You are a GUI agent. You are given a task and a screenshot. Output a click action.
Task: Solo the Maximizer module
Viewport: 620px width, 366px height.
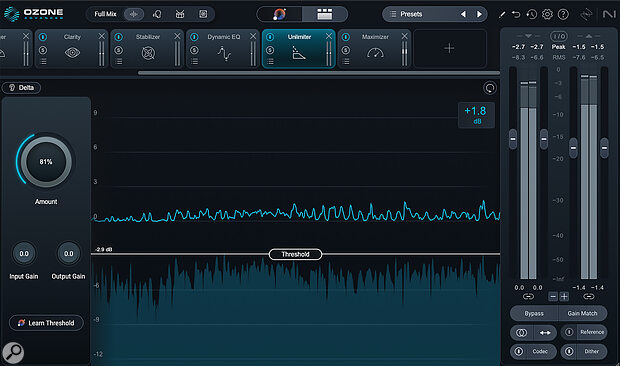pos(346,50)
